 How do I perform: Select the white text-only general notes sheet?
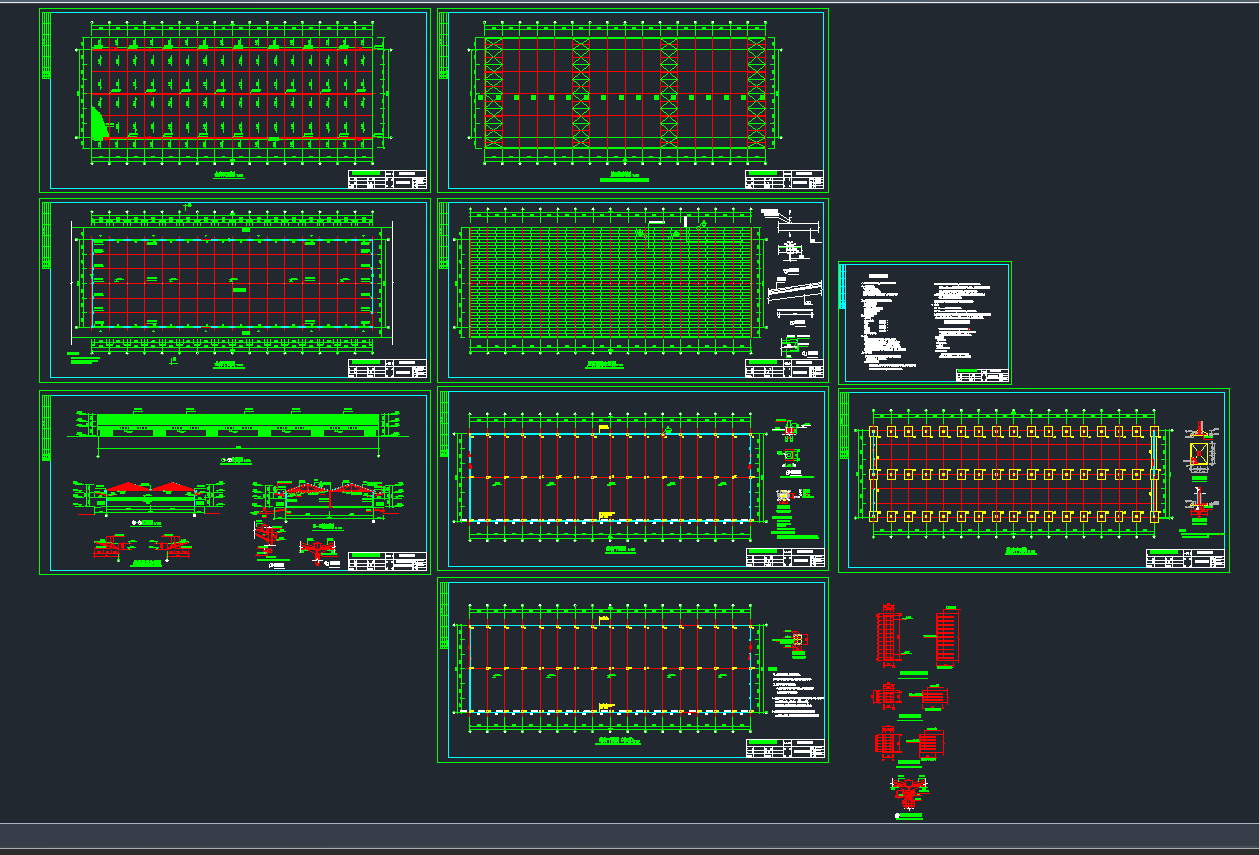click(x=925, y=323)
